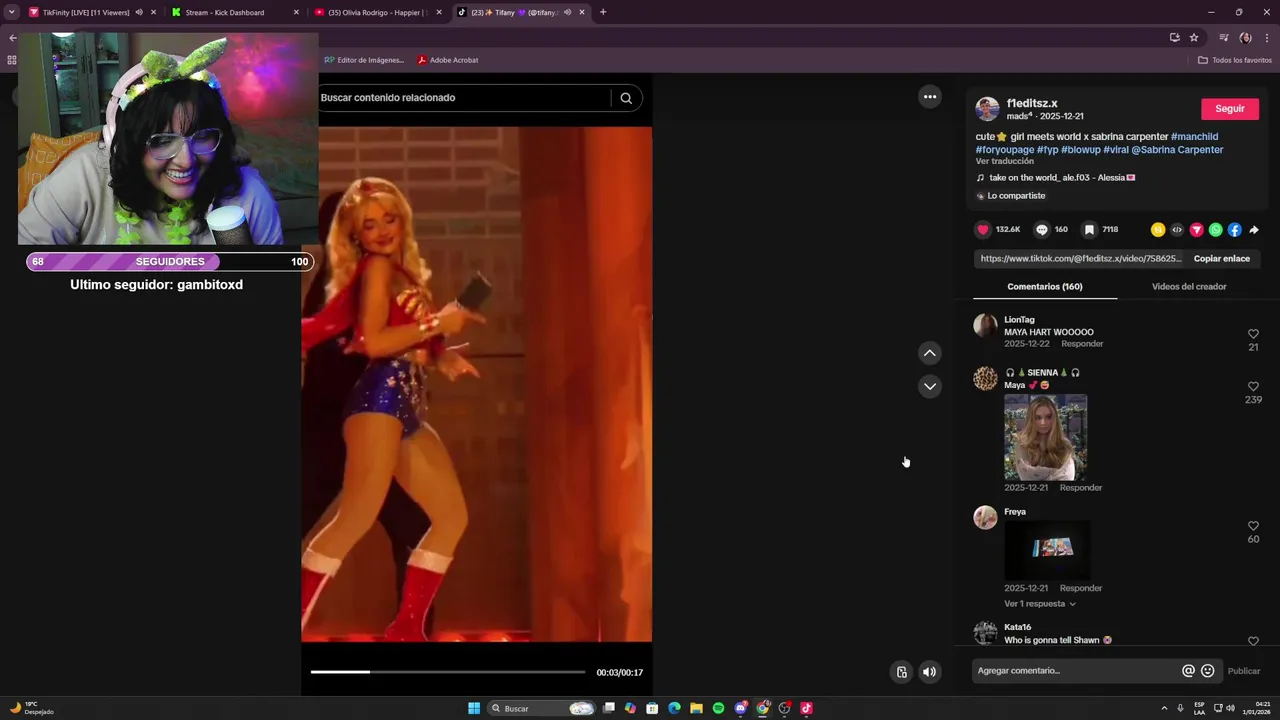This screenshot has height=720, width=1280.
Task: Click the embed code icon
Action: click(1177, 230)
